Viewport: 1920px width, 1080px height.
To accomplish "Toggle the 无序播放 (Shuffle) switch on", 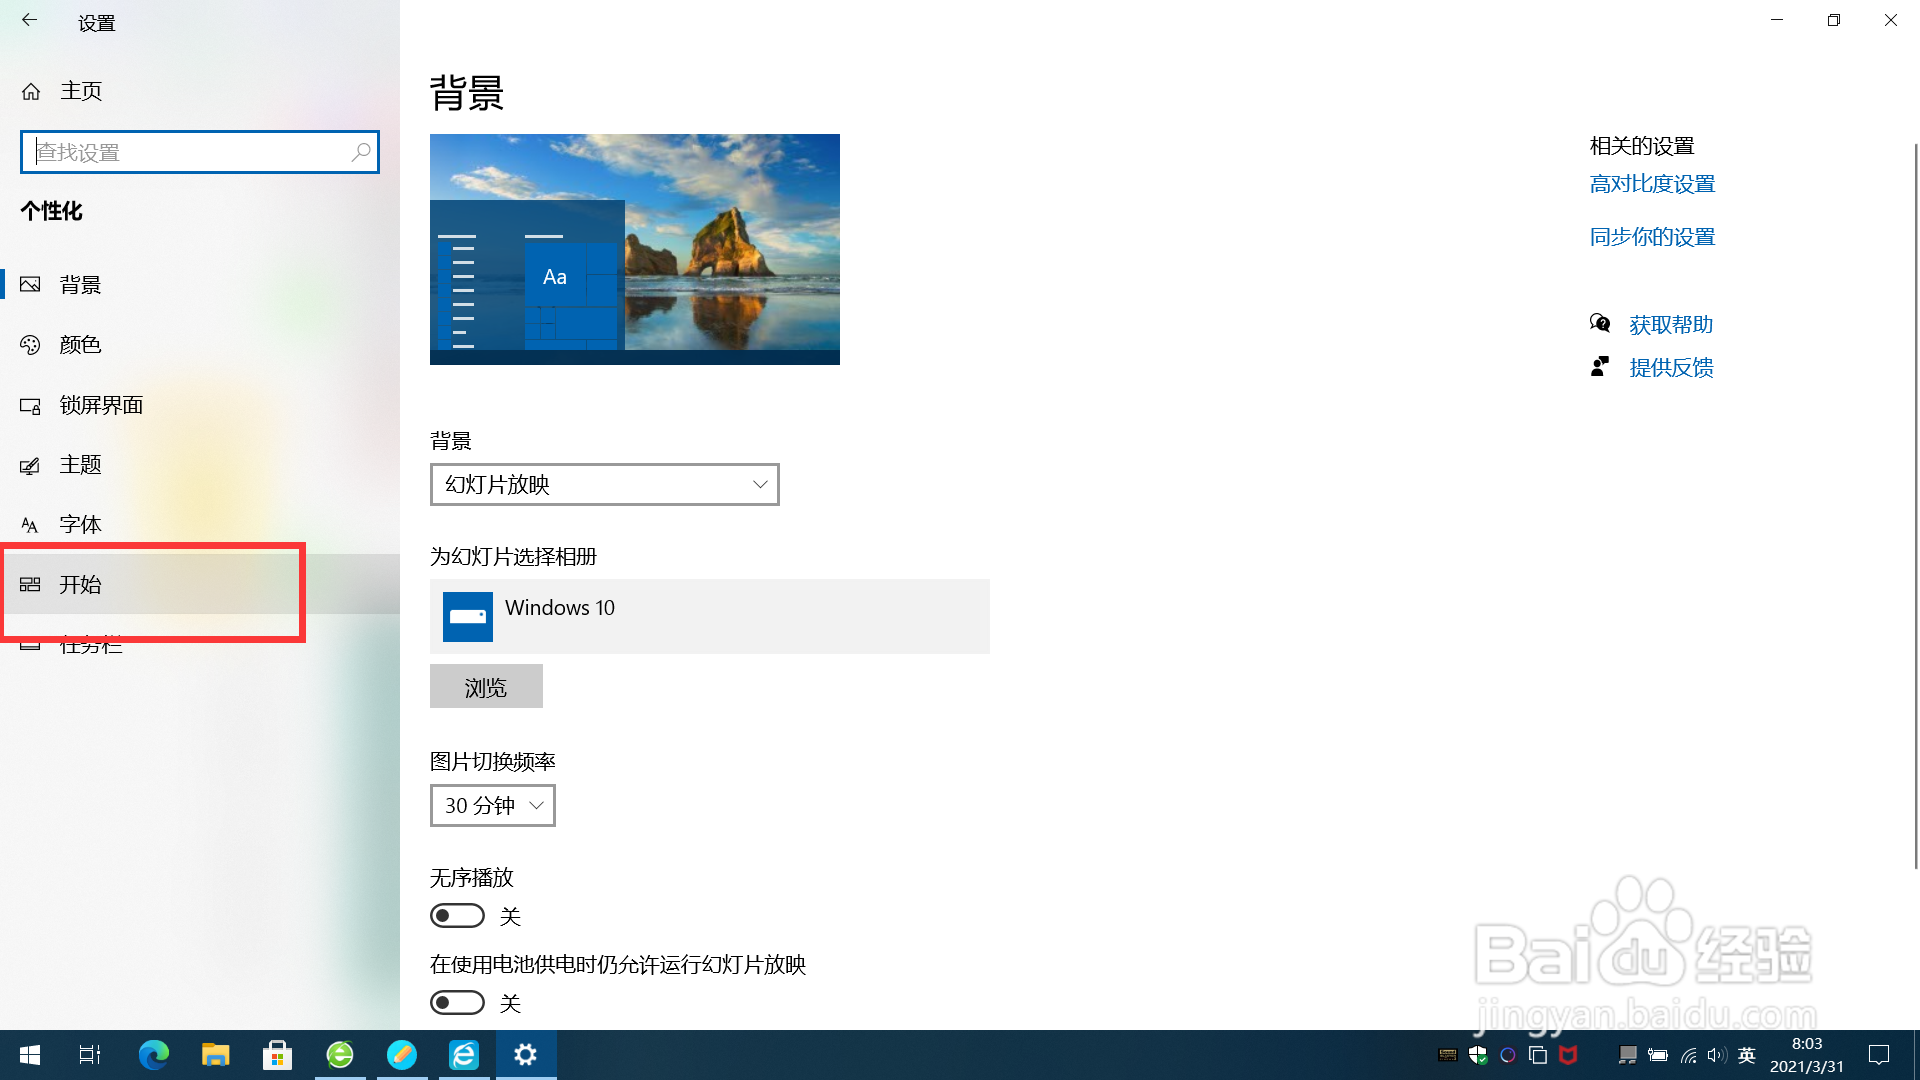I will pyautogui.click(x=456, y=915).
